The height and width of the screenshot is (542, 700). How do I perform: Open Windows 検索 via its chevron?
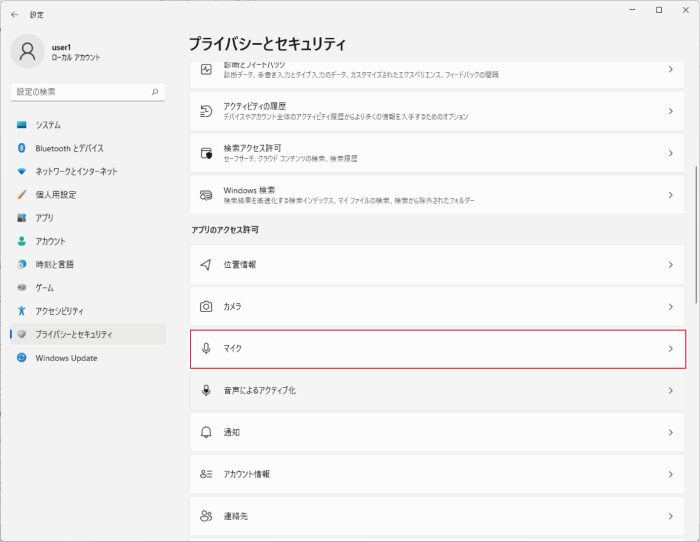pyautogui.click(x=671, y=195)
